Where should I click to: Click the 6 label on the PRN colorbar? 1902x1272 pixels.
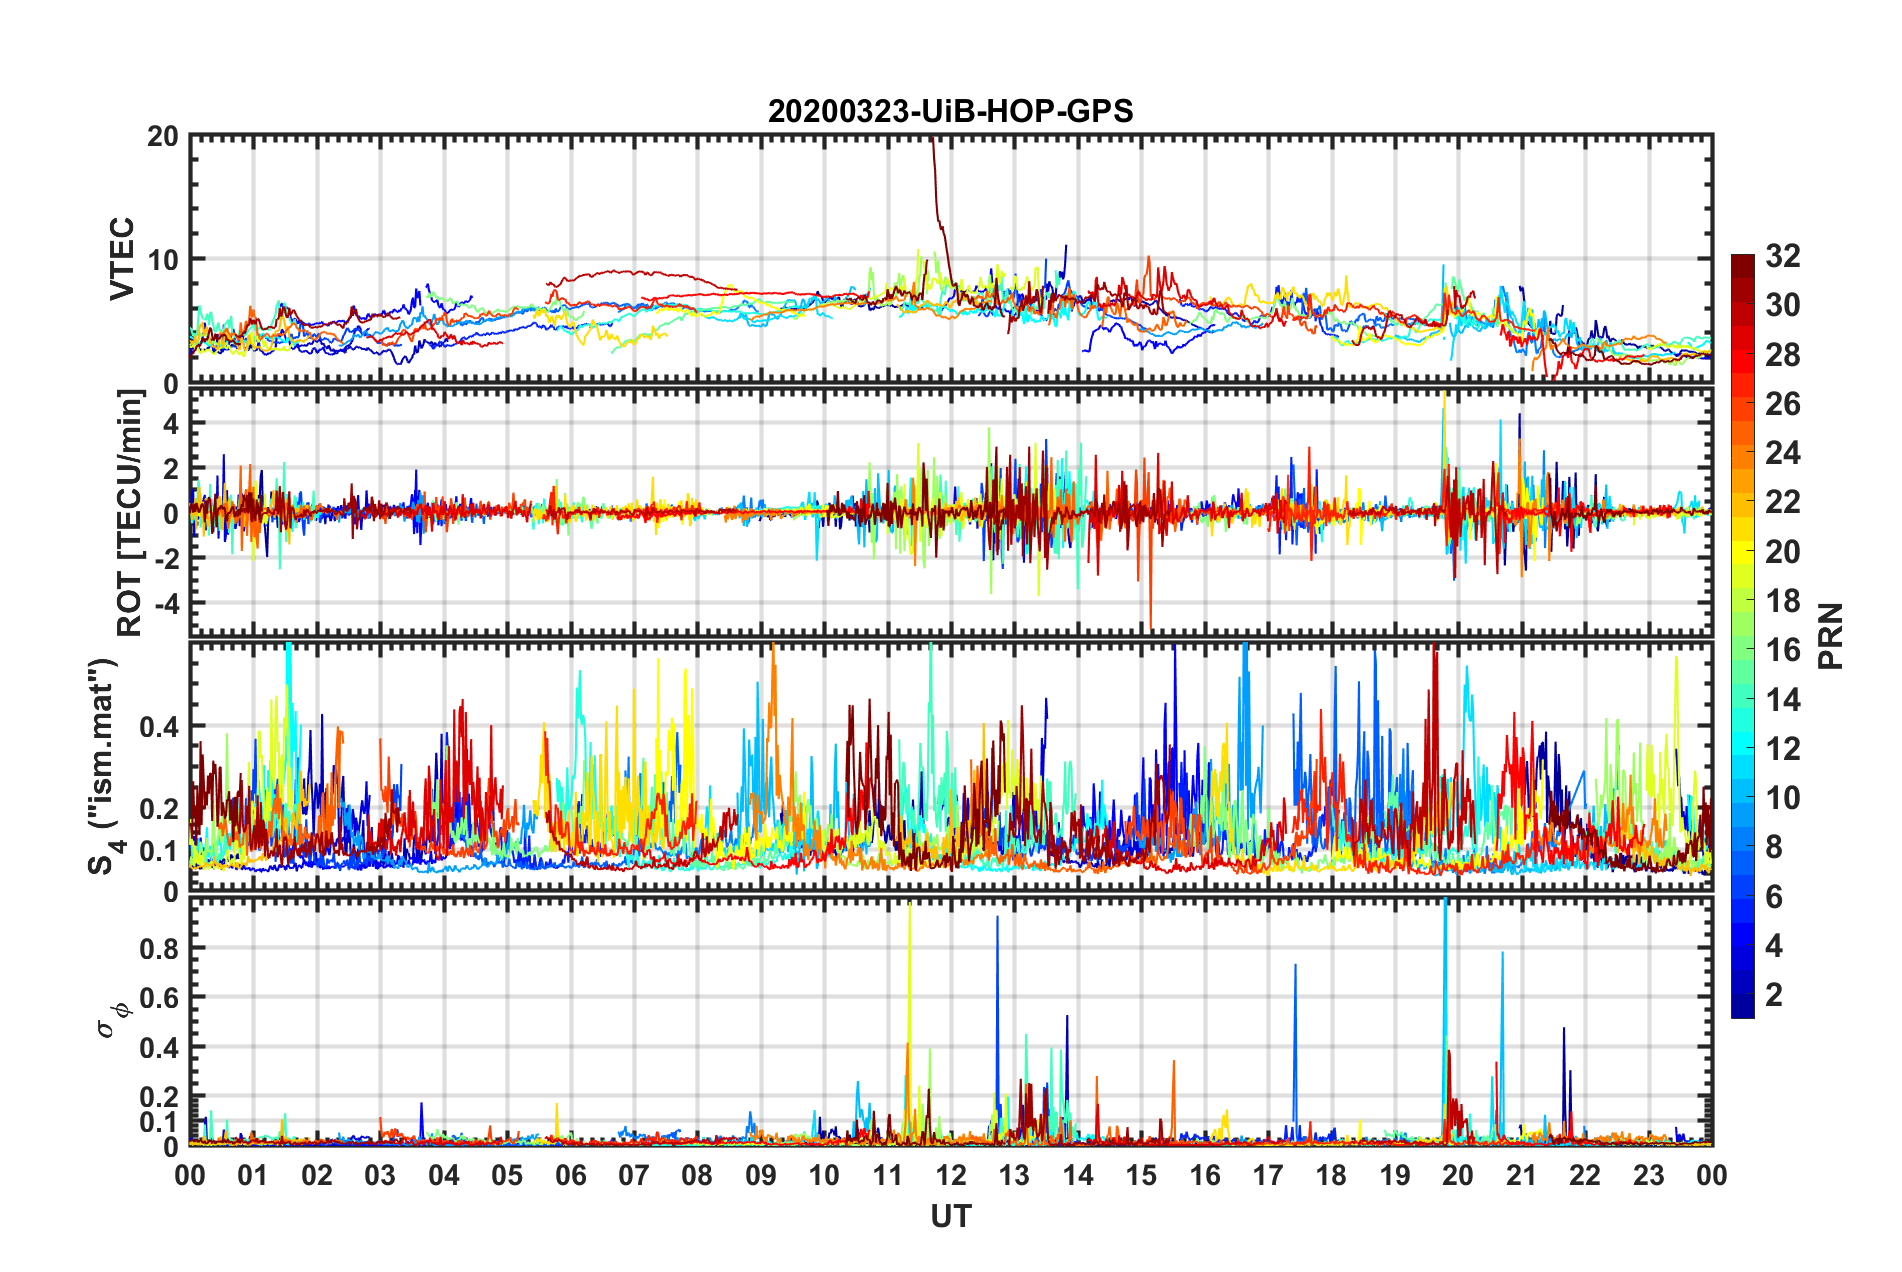pos(1774,897)
